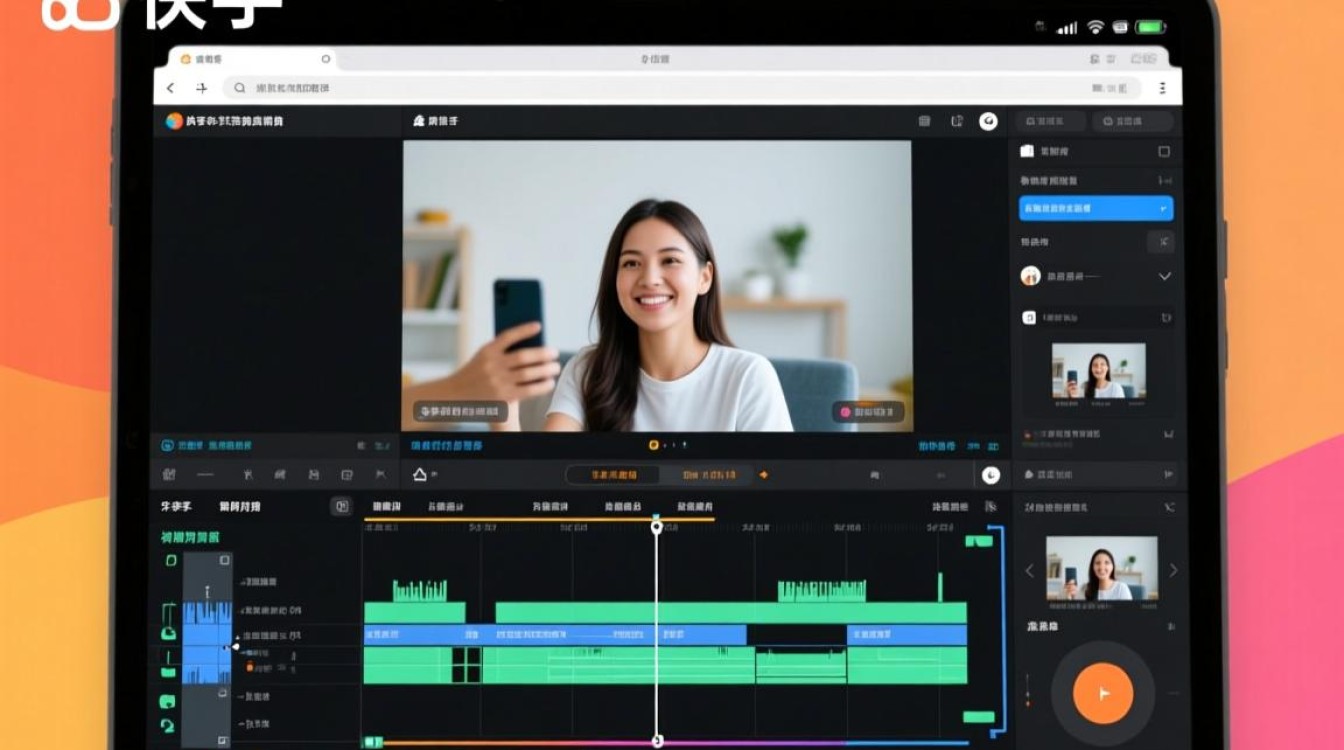Viewport: 1344px width, 750px height.
Task: Show the previous item with the lower thumbnail's left arrow
Action: tap(1029, 570)
